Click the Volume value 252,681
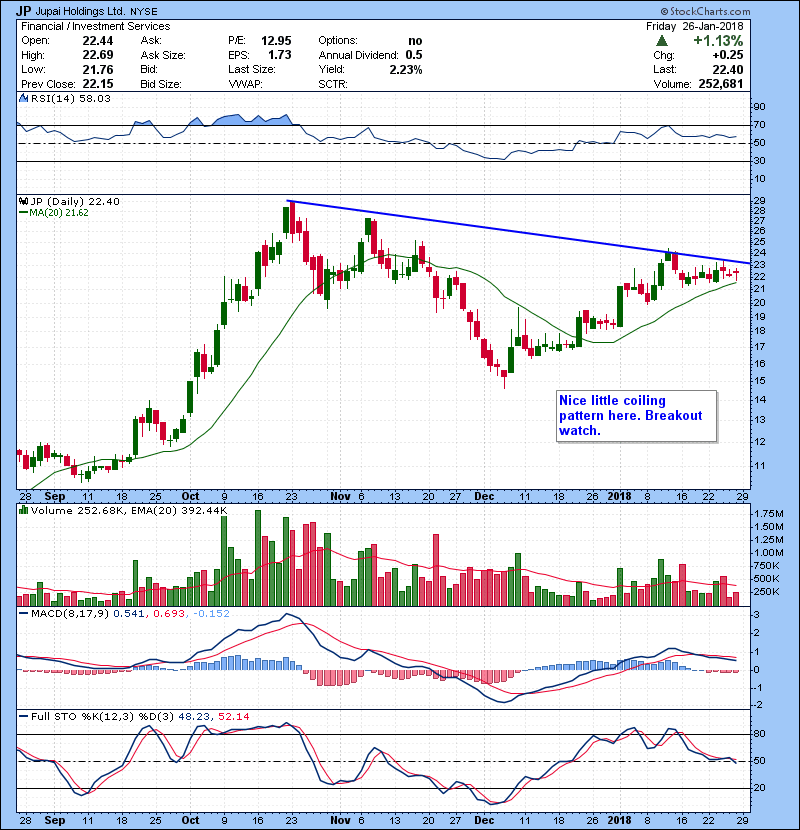 [x=721, y=84]
